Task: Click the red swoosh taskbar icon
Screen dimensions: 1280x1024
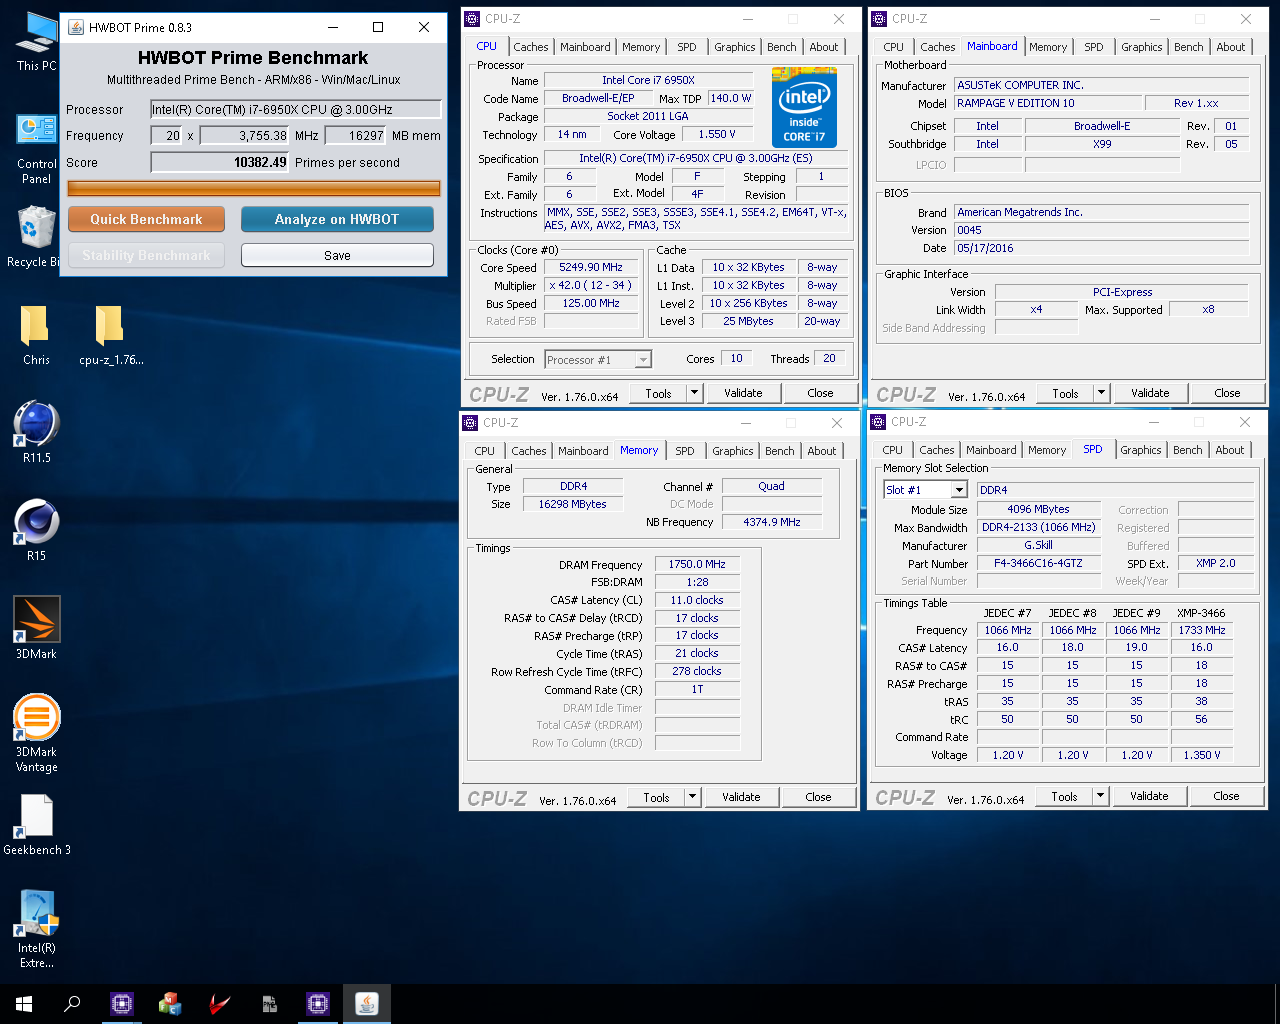Action: tap(220, 1003)
